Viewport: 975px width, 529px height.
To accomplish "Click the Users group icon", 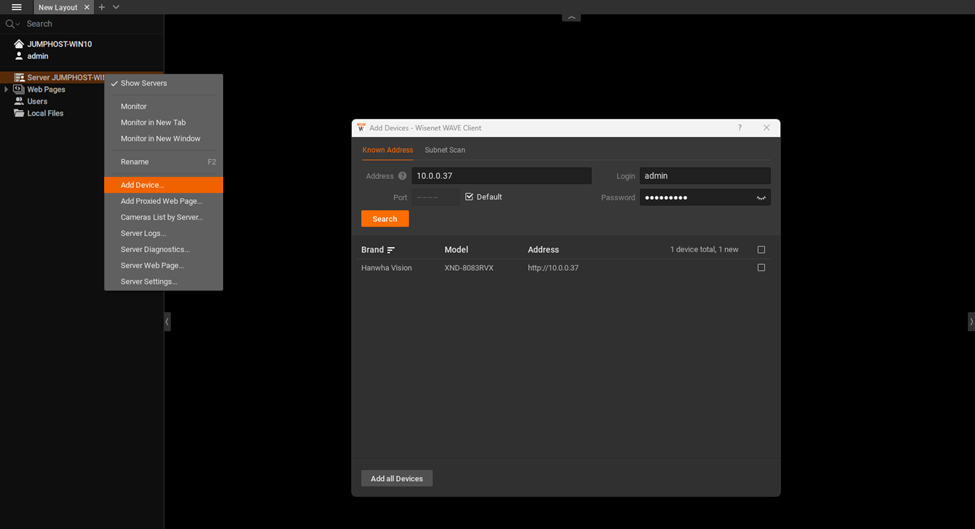I will pyautogui.click(x=19, y=101).
